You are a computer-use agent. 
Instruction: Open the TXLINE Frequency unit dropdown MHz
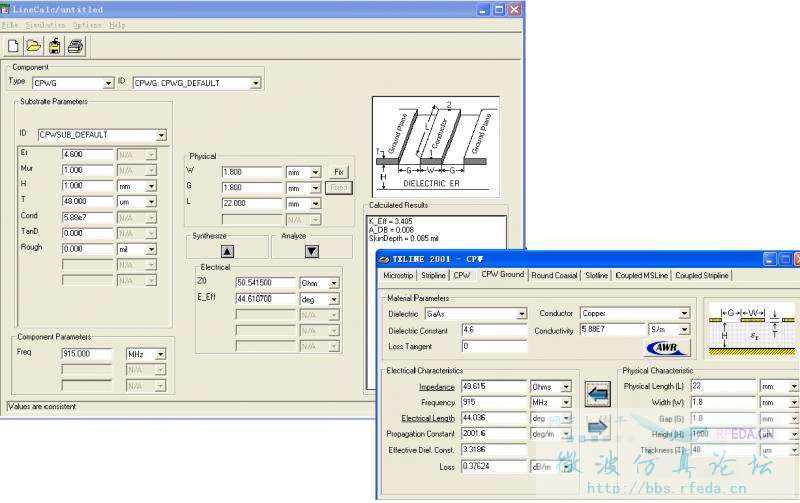[x=566, y=403]
